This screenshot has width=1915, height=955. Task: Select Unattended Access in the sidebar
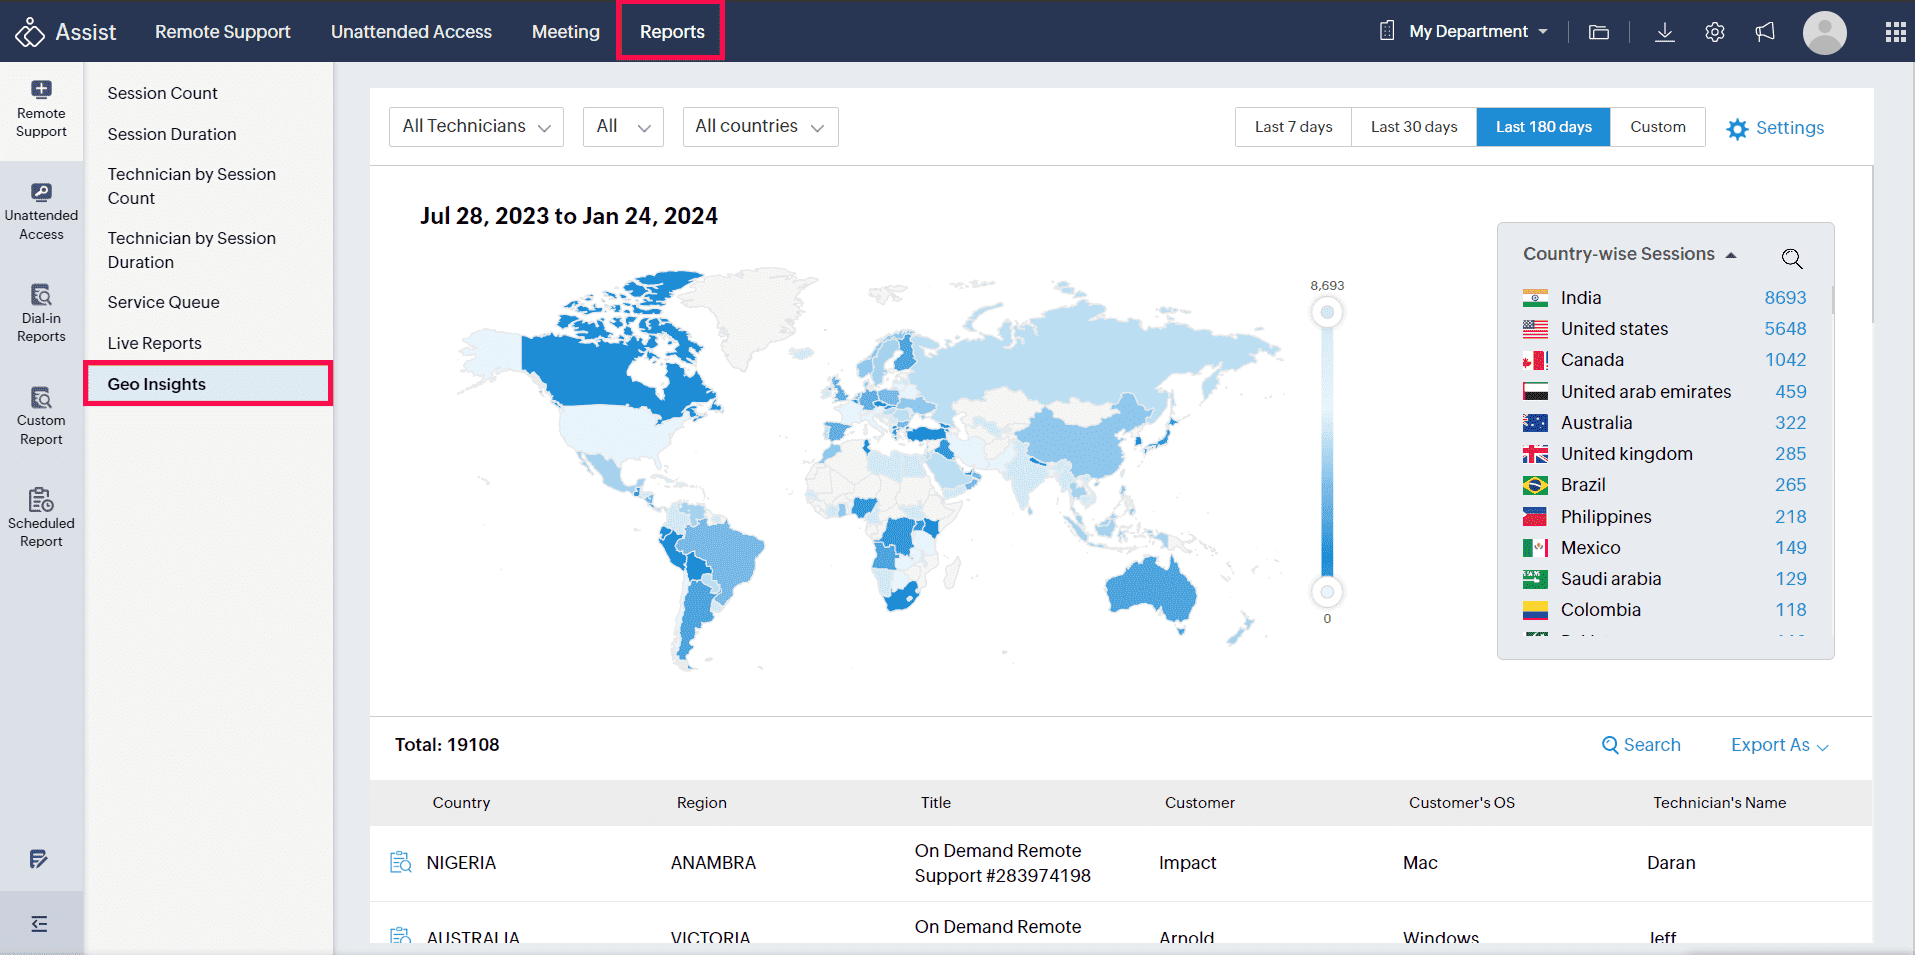click(x=41, y=210)
